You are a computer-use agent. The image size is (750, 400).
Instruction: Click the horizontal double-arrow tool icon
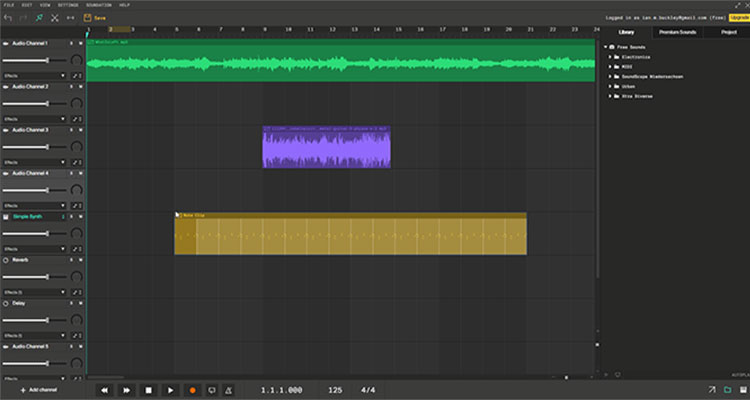(x=70, y=18)
